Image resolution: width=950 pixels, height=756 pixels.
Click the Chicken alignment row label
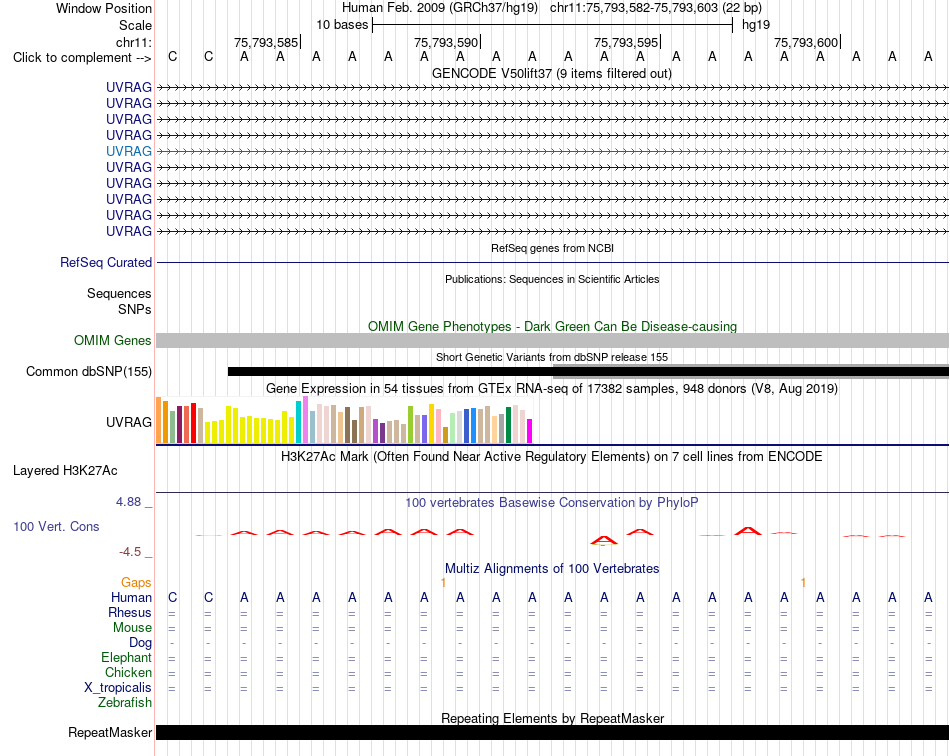pyautogui.click(x=128, y=672)
